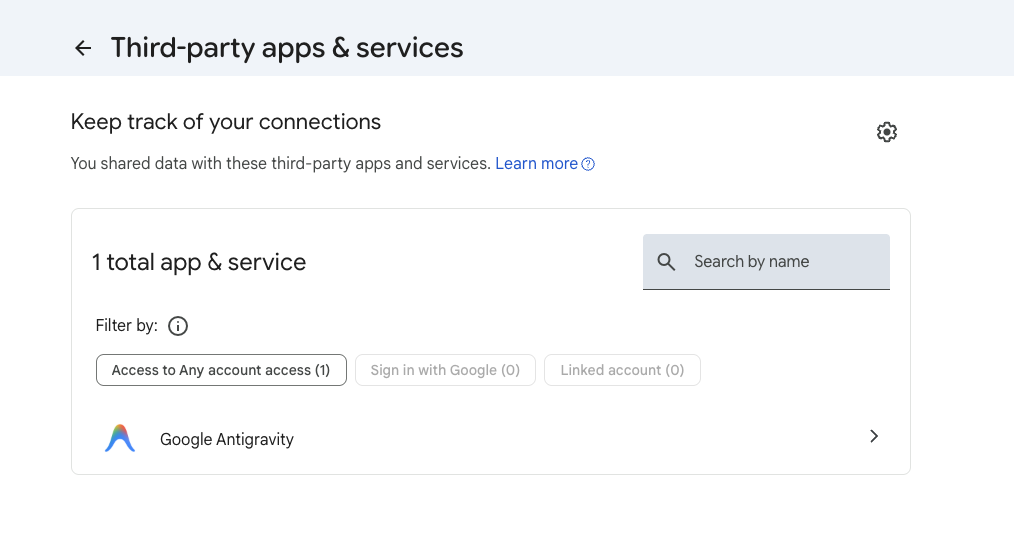Click the 1 total app & service heading
The width and height of the screenshot is (1014, 557).
pos(199,262)
